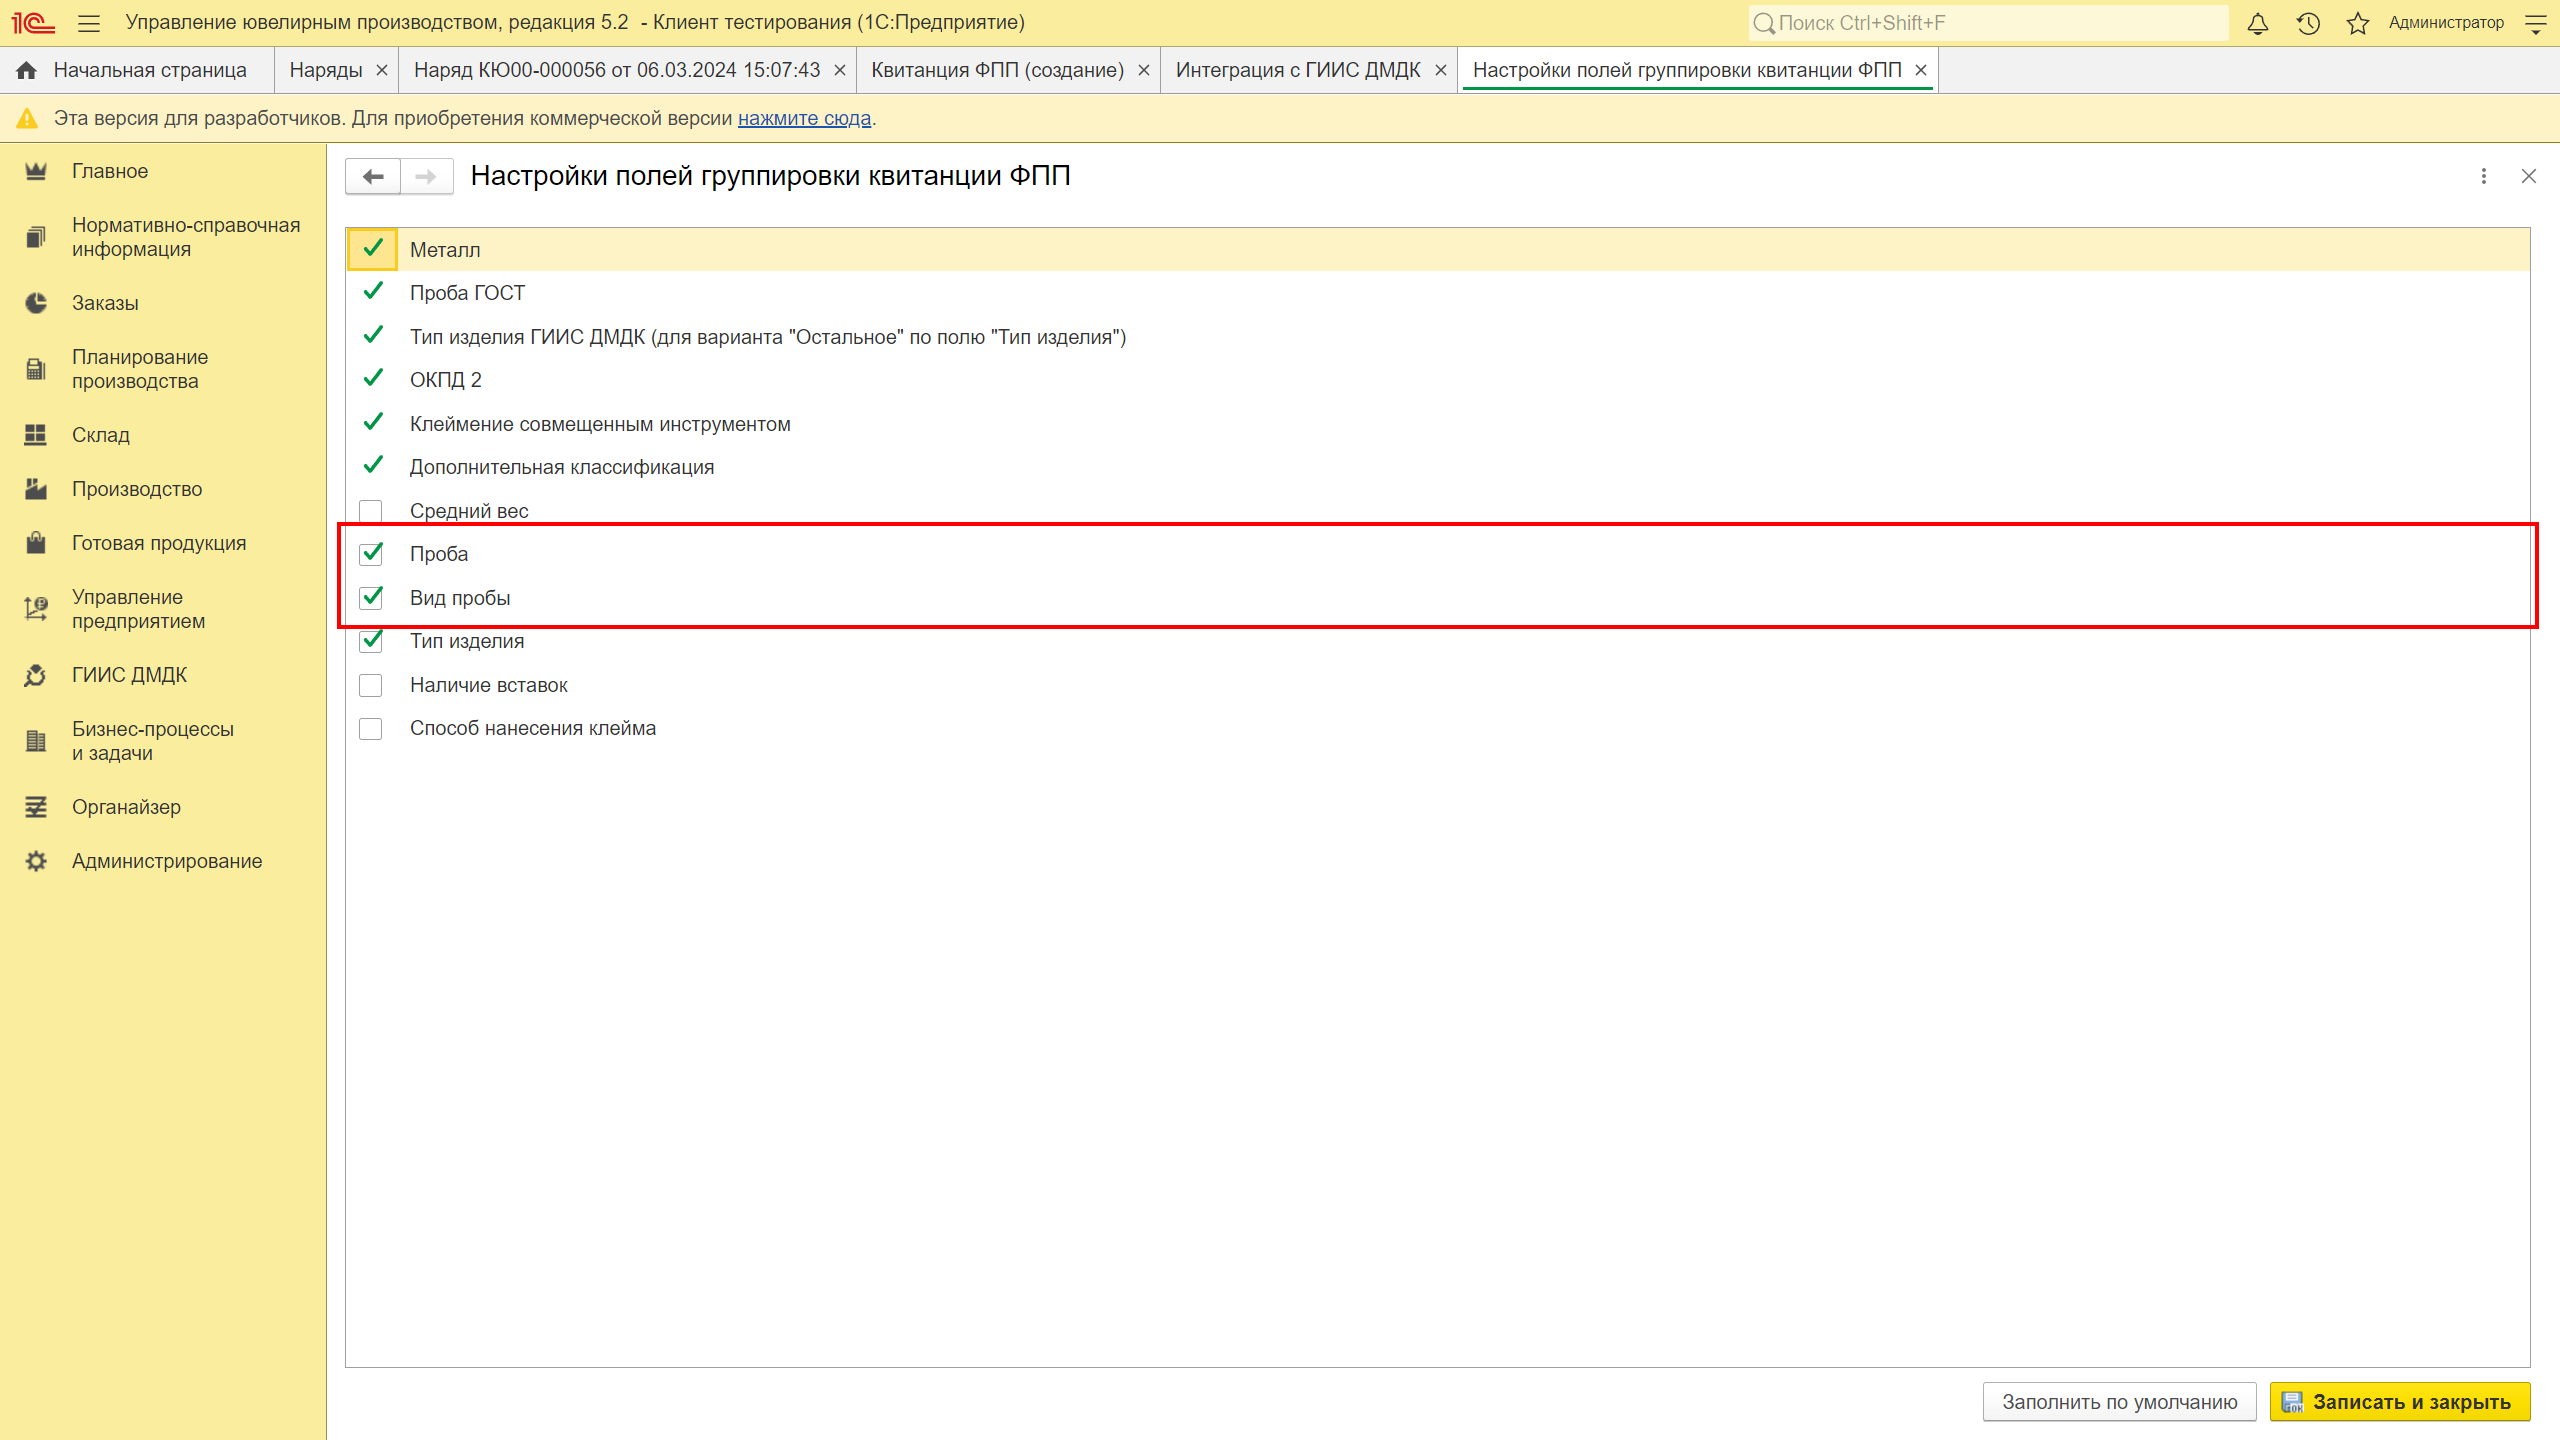Click the home icon of Начальная страница
2560x1440 pixels.
click(x=27, y=70)
